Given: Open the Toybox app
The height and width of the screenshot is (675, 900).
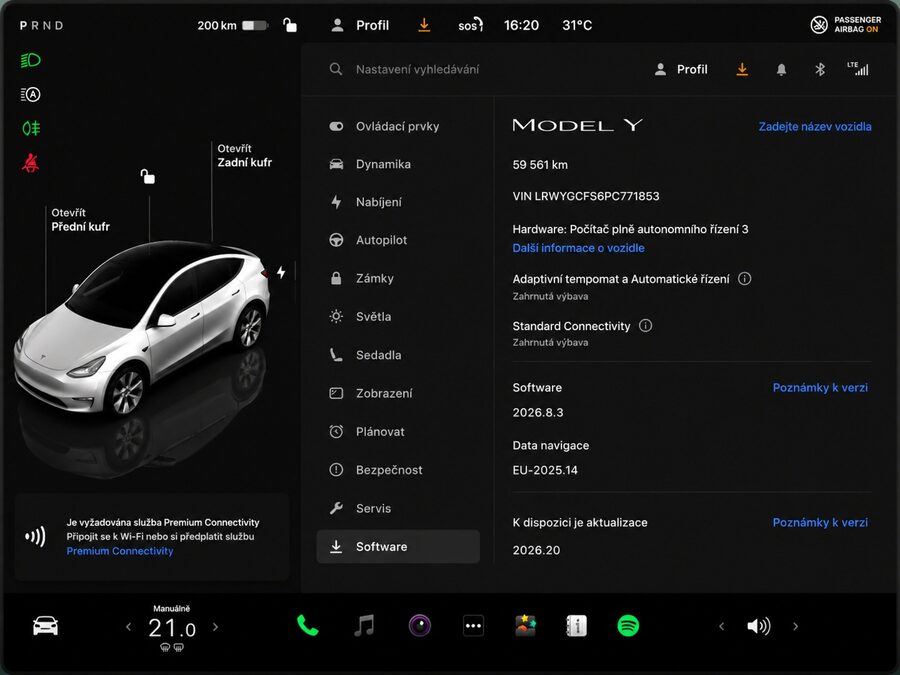Looking at the screenshot, I should pyautogui.click(x=525, y=626).
